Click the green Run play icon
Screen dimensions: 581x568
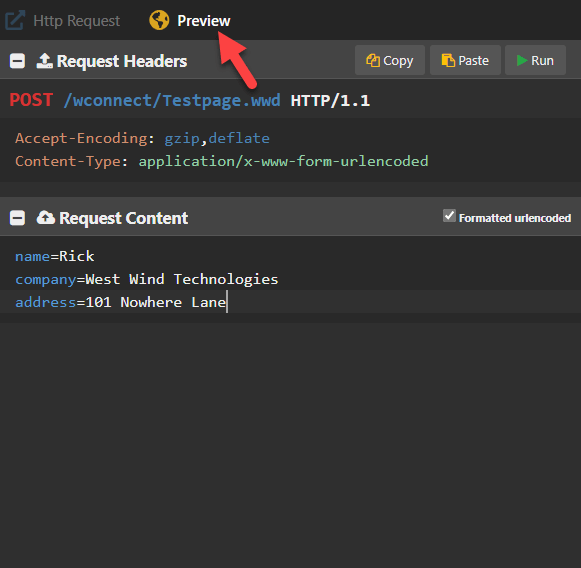tap(522, 60)
